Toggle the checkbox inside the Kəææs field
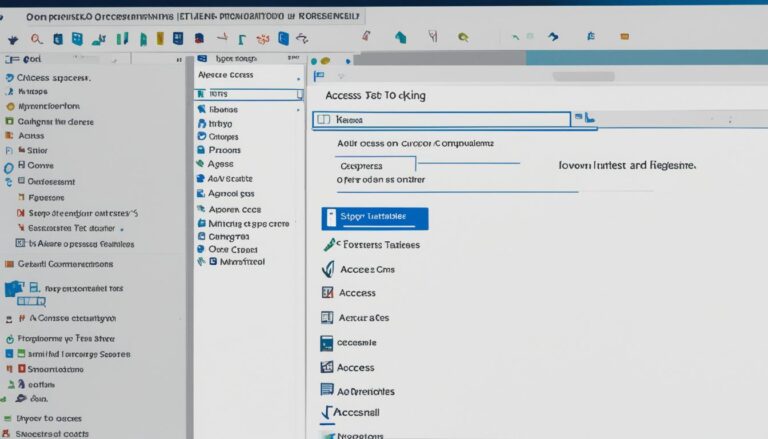 point(323,119)
